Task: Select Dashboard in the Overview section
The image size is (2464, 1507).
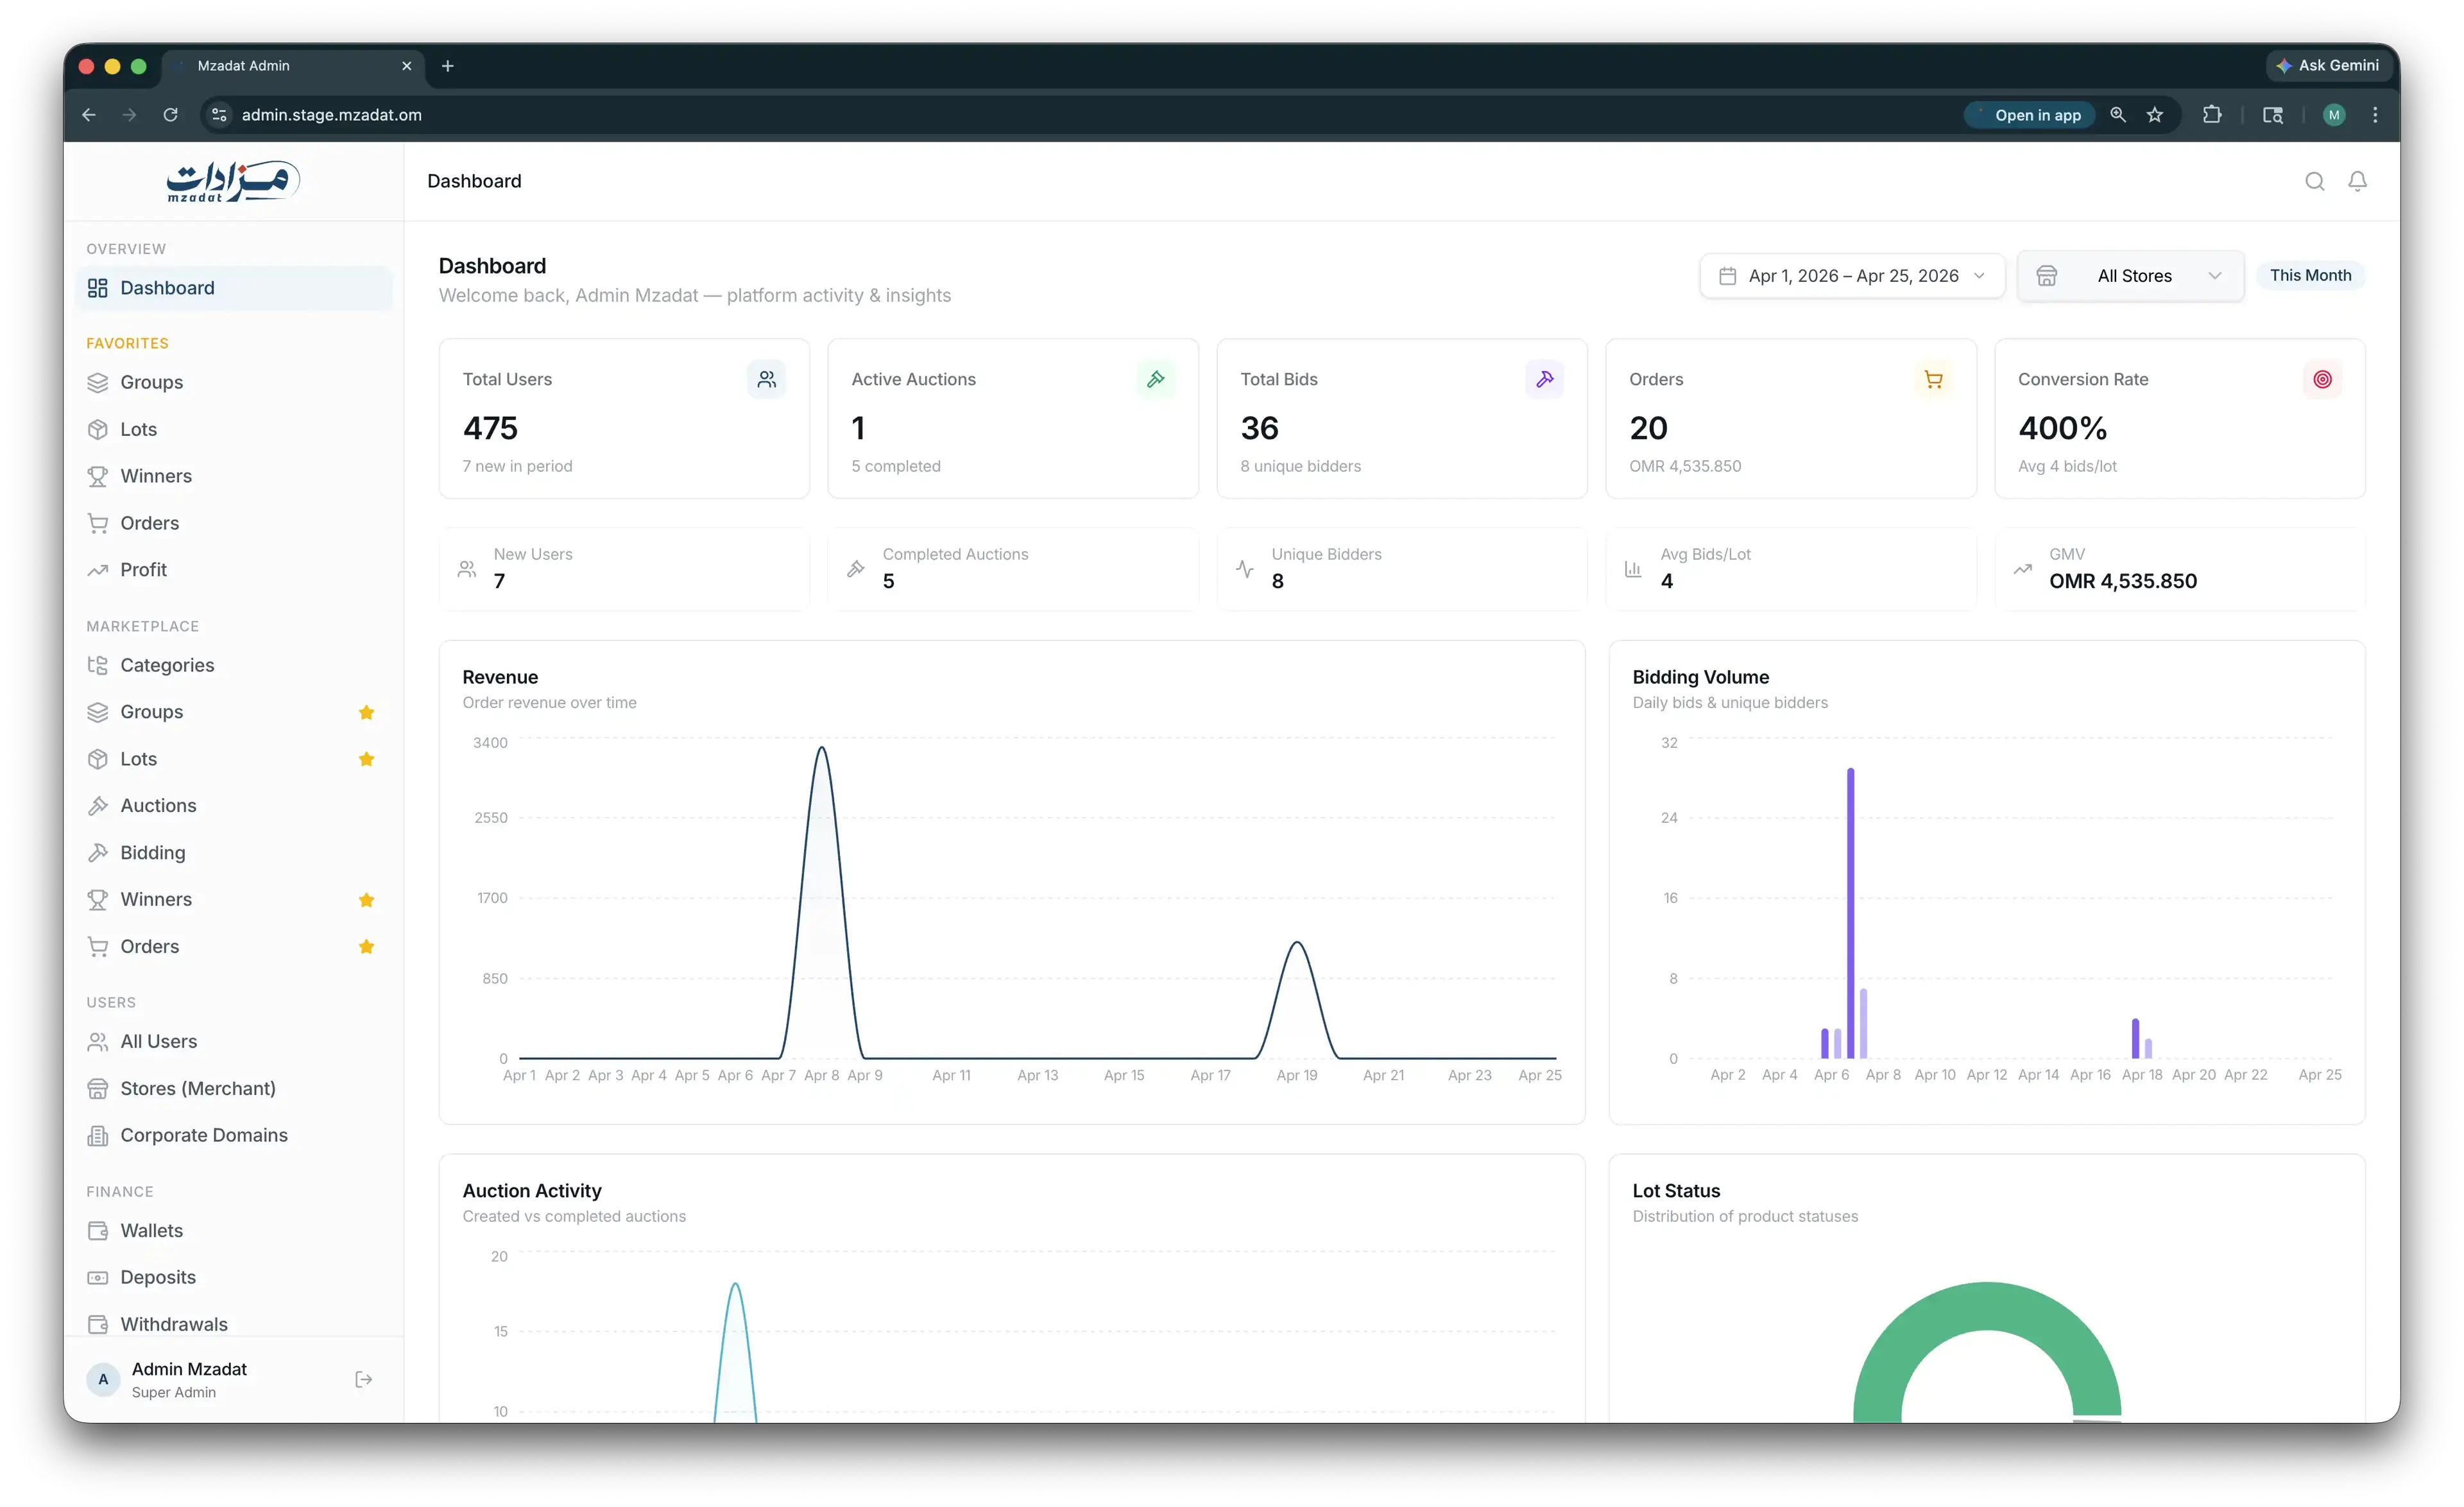Action: [234, 288]
